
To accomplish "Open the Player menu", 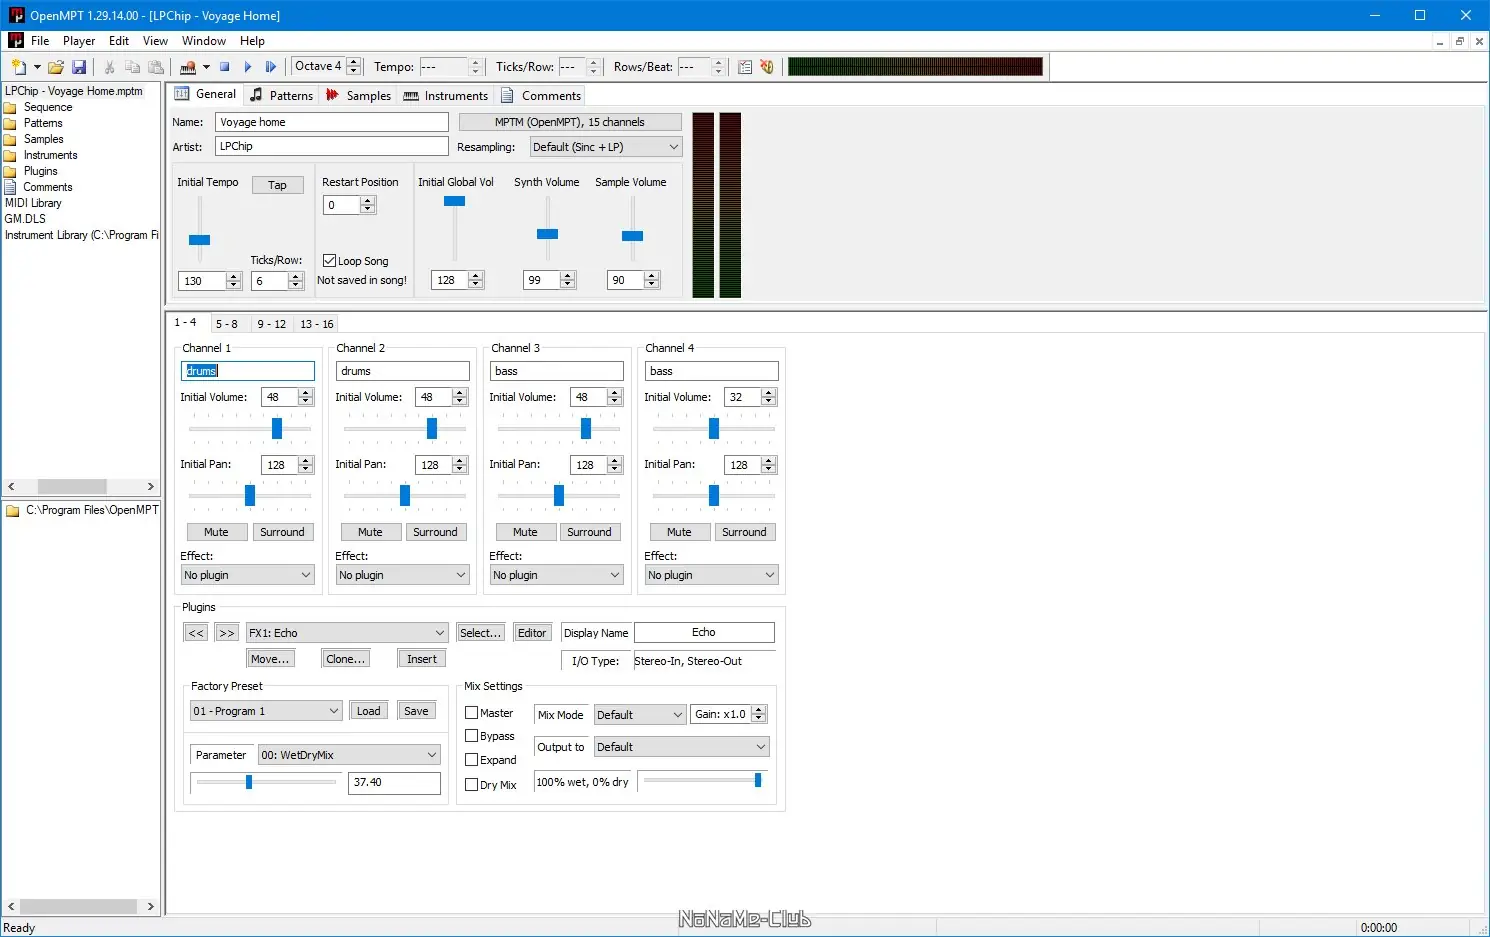I will pyautogui.click(x=79, y=41).
